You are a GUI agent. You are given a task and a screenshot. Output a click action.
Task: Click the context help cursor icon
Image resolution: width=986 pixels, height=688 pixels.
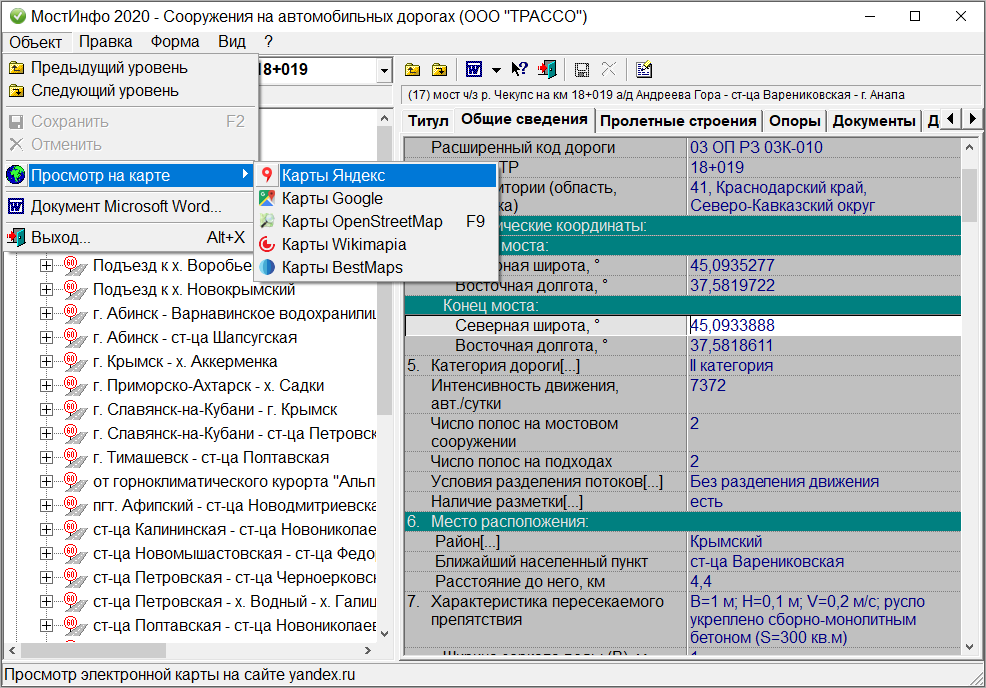click(x=519, y=70)
